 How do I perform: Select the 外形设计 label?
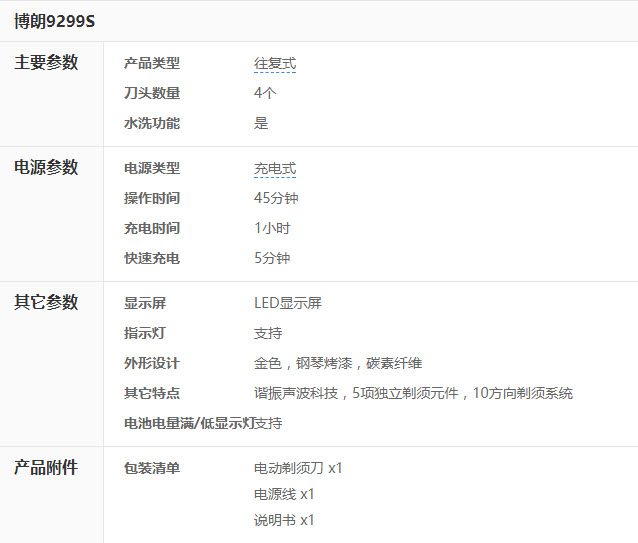[152, 363]
